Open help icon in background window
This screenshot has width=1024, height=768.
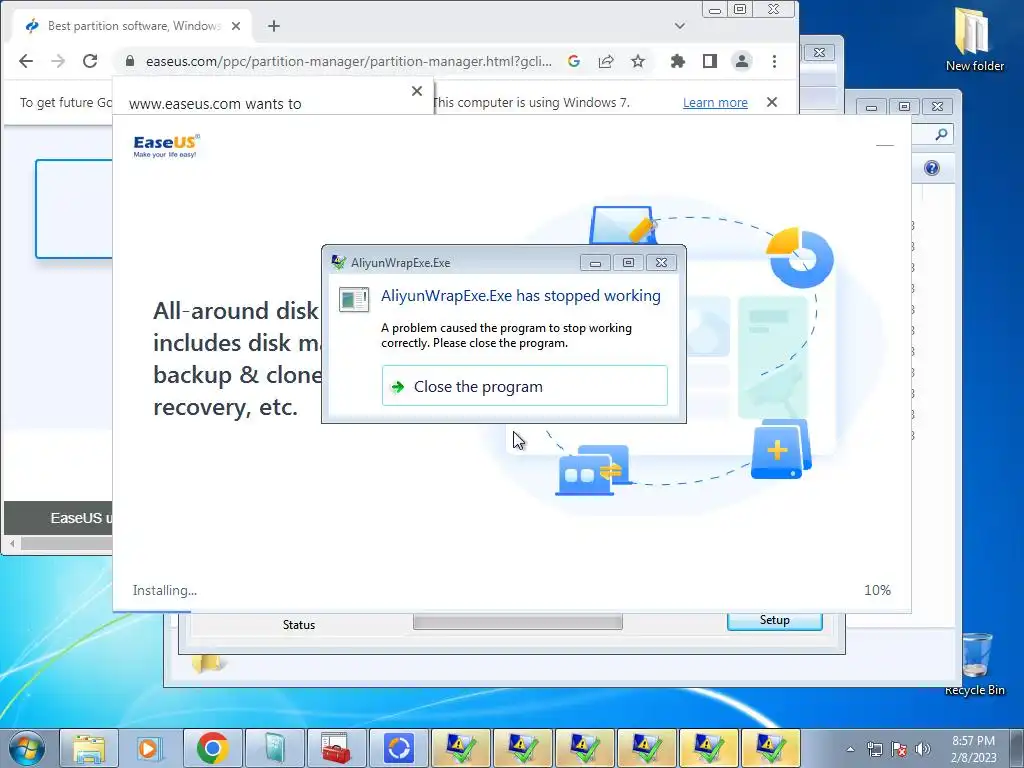click(932, 168)
